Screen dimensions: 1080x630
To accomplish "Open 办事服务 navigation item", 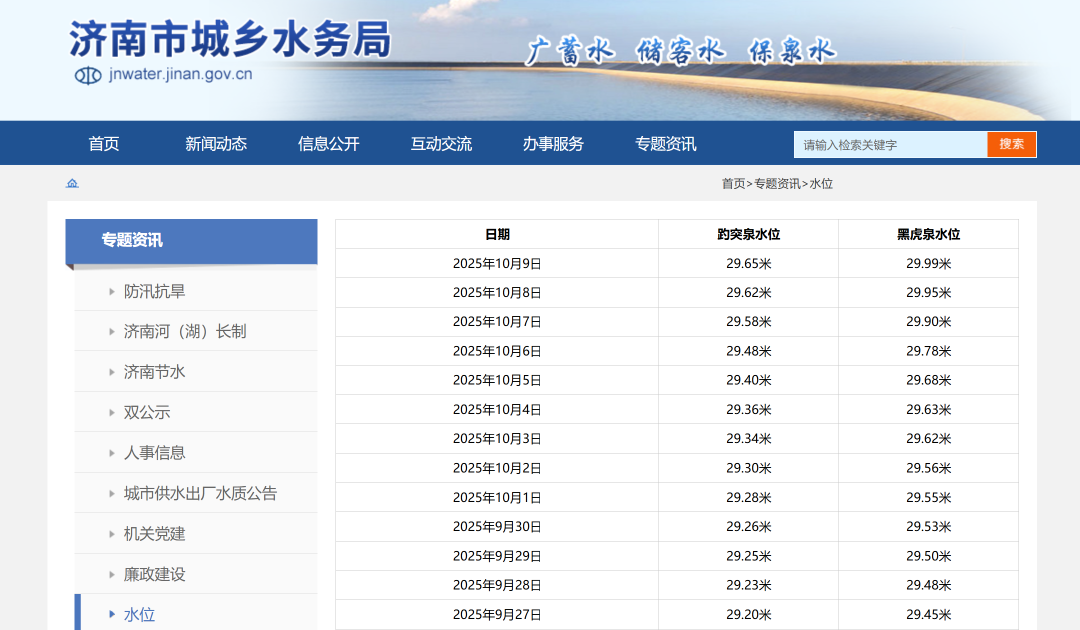I will pyautogui.click(x=553, y=144).
